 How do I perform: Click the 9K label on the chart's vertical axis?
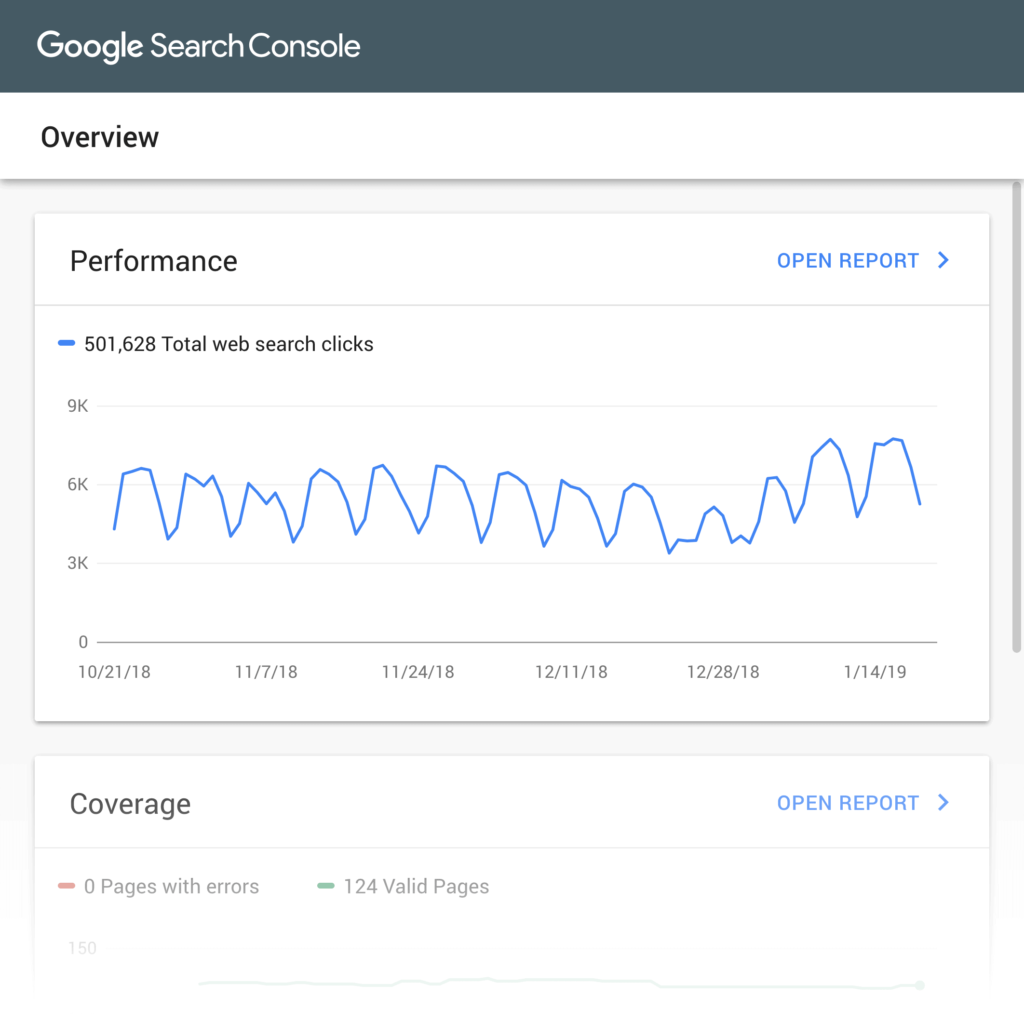(x=78, y=406)
